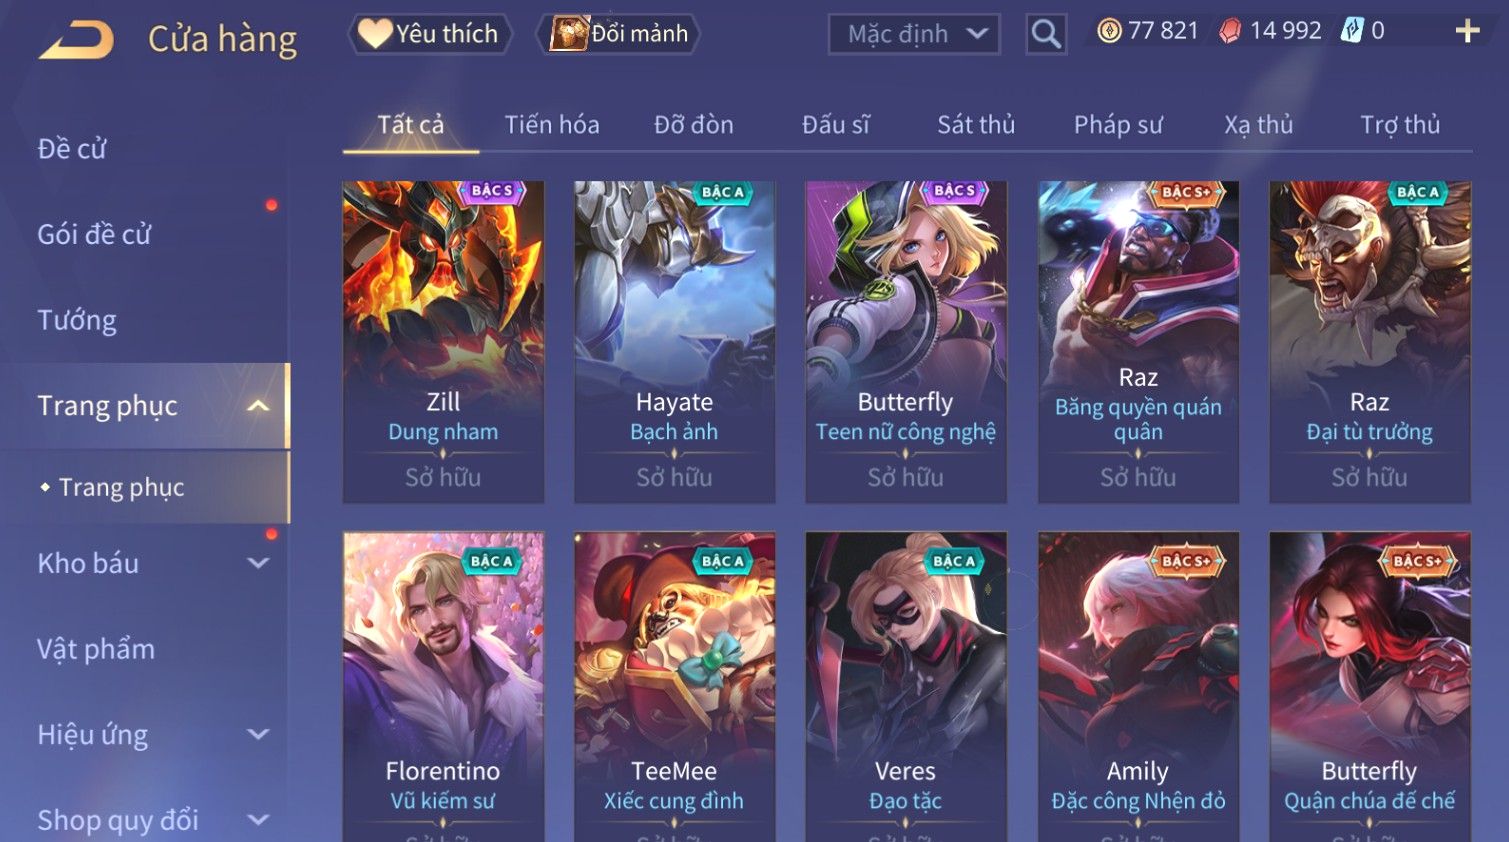Click the blue voucher currency icon
Viewport: 1509px width, 842px height.
[1352, 31]
